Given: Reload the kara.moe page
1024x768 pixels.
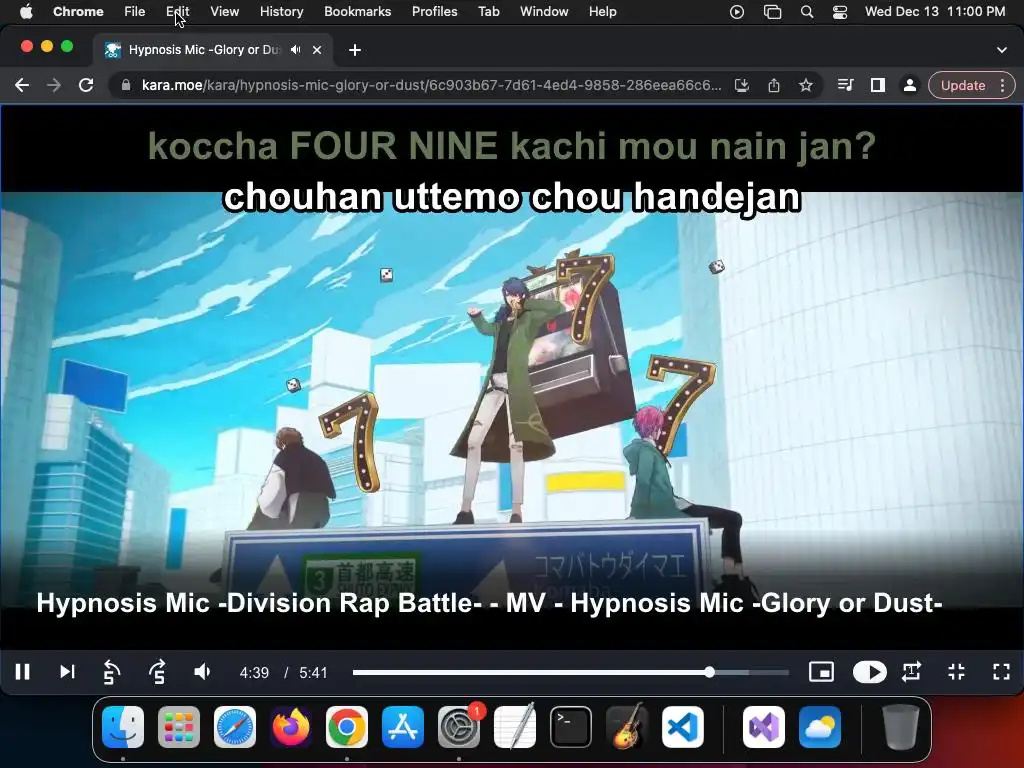Looking at the screenshot, I should pyautogui.click(x=86, y=86).
